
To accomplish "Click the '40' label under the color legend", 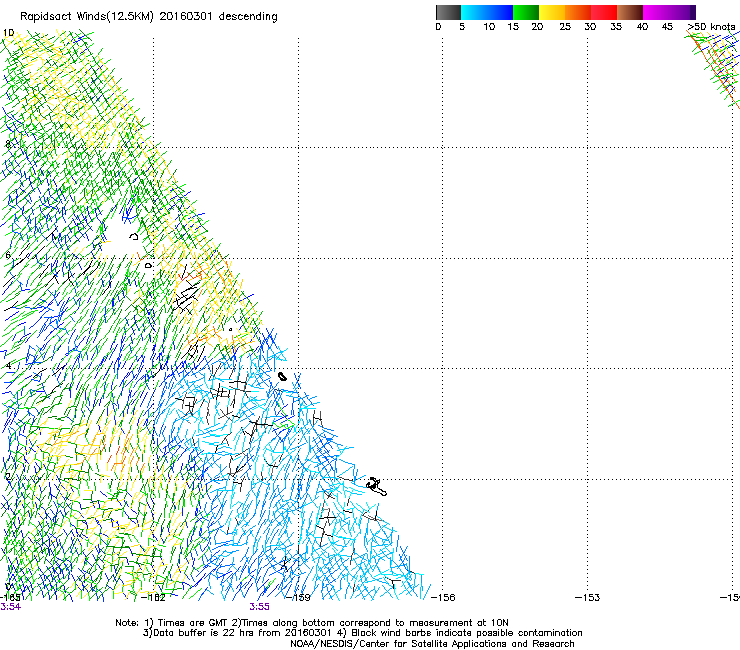I will coord(642,27).
